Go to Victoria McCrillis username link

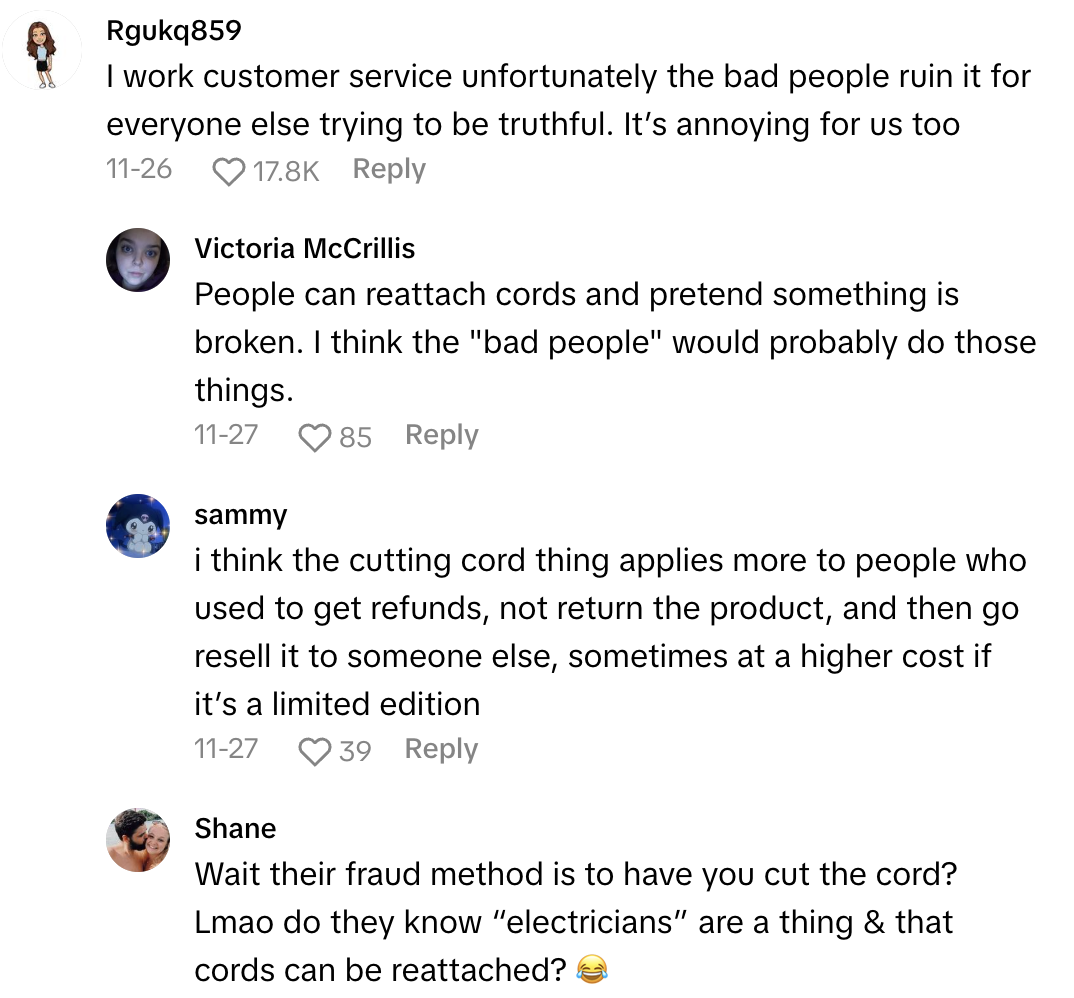click(304, 248)
